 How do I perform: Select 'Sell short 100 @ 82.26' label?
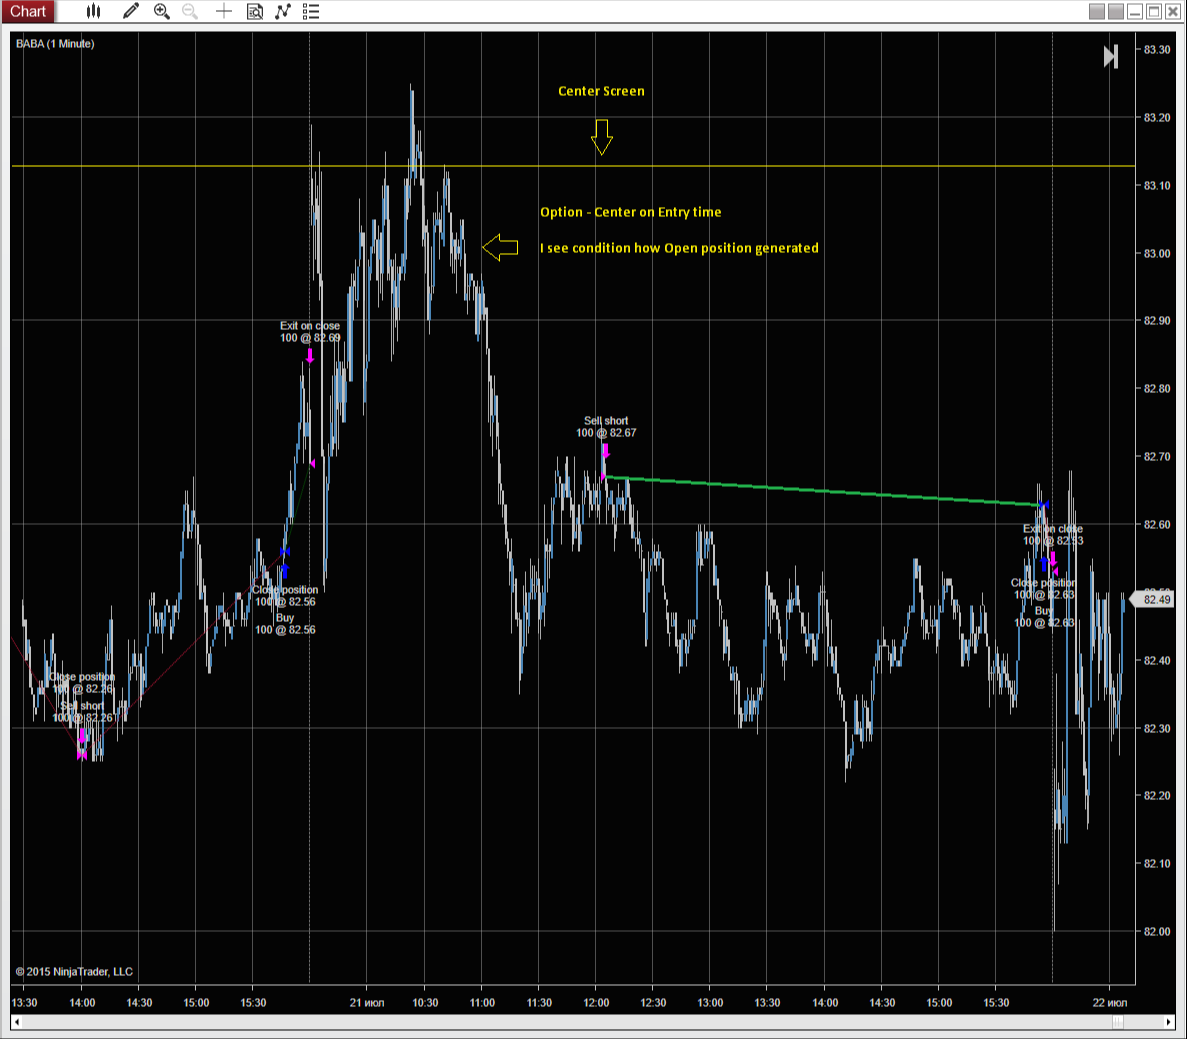pos(82,712)
